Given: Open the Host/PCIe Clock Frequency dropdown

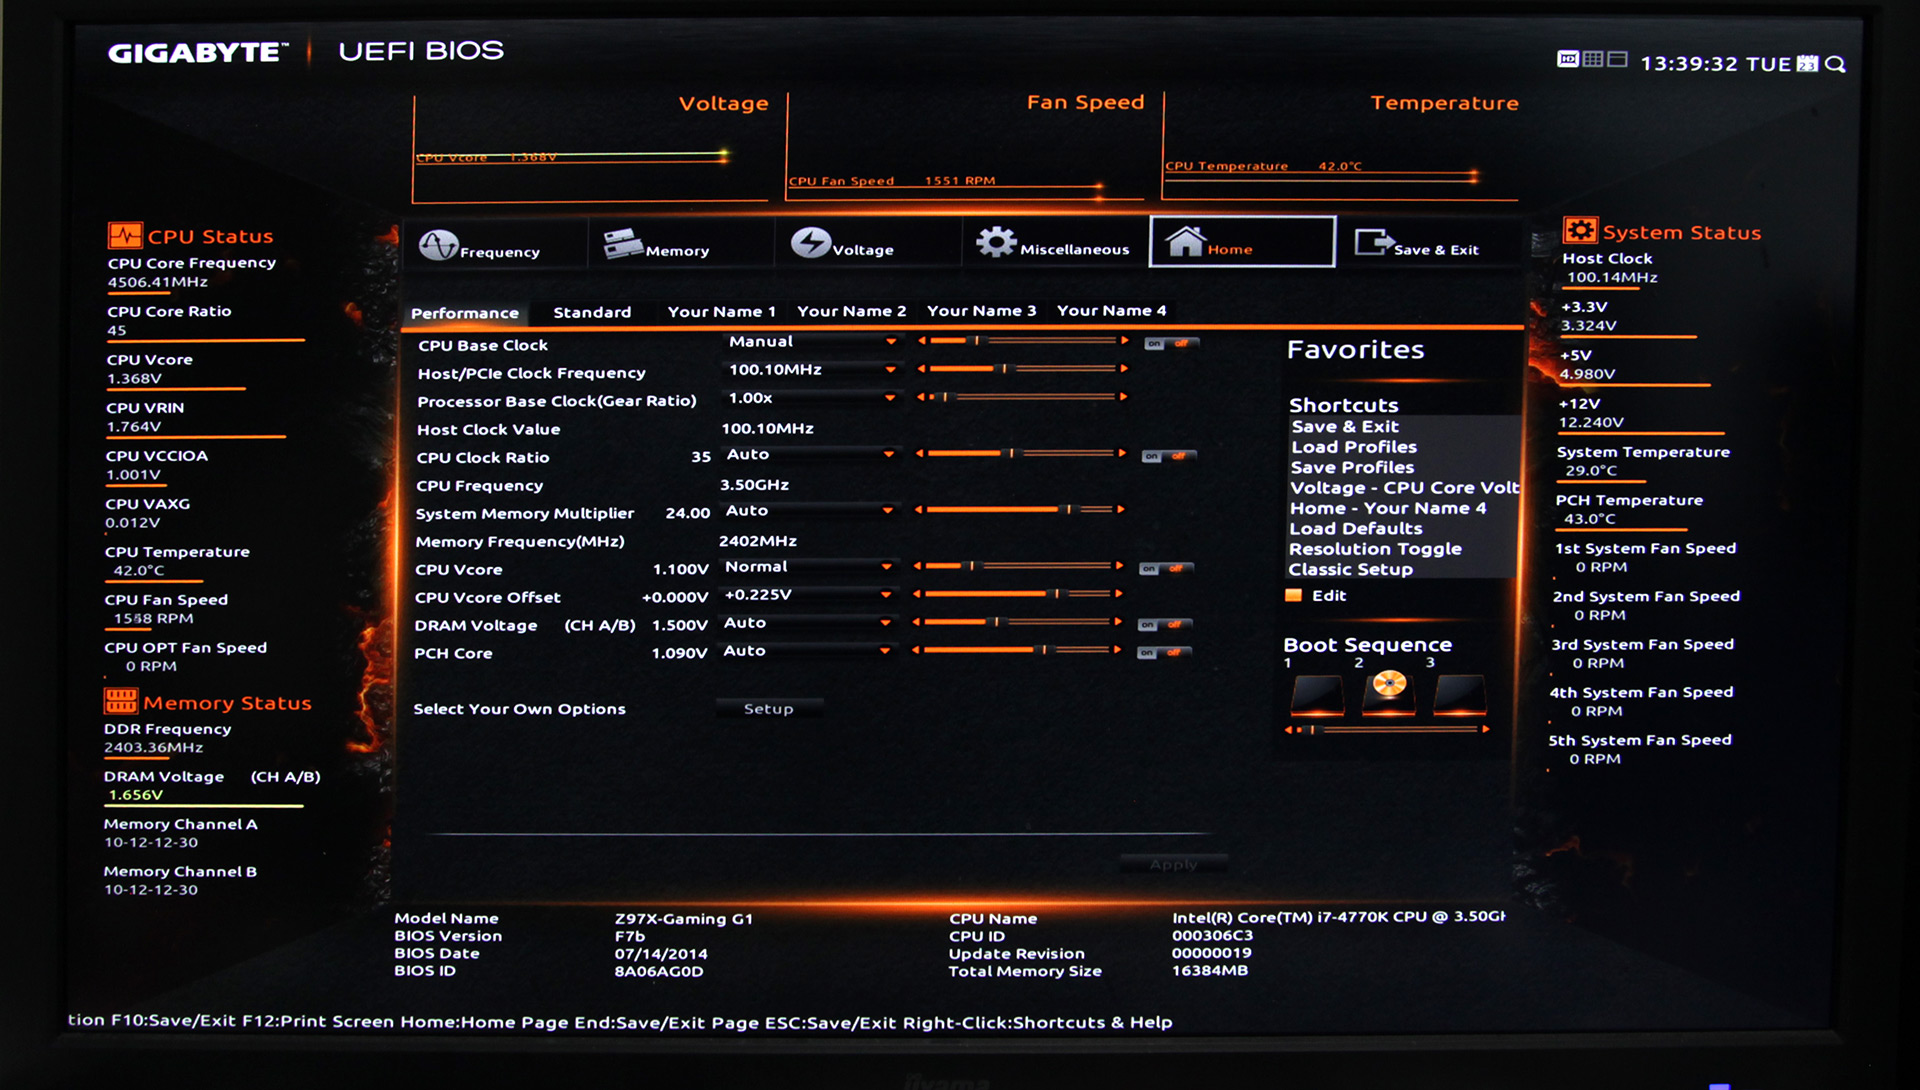Looking at the screenshot, I should pos(811,370).
